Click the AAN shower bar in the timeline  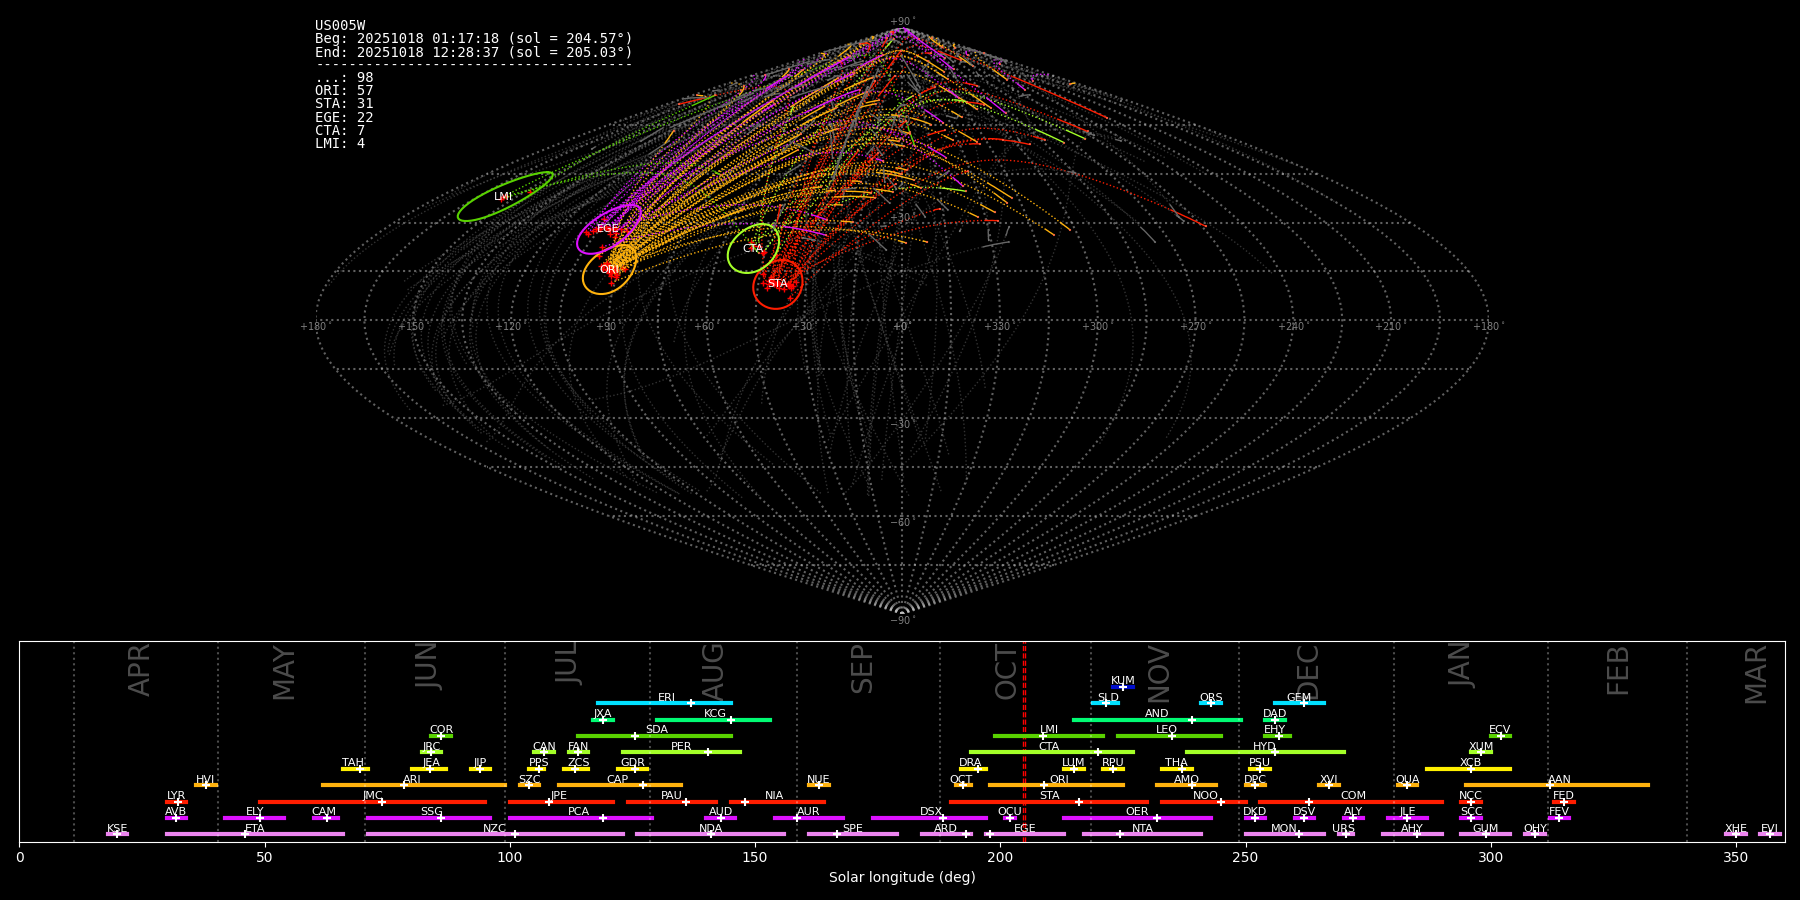(1557, 785)
